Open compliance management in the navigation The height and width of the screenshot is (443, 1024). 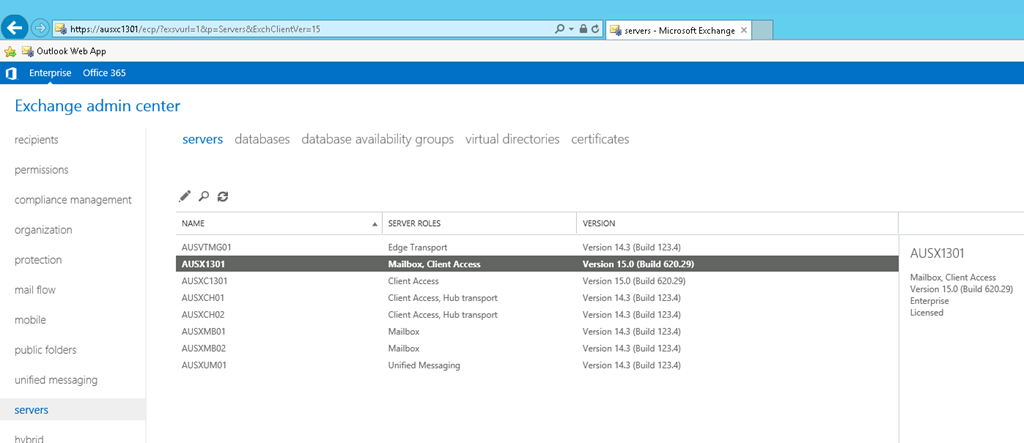point(72,200)
